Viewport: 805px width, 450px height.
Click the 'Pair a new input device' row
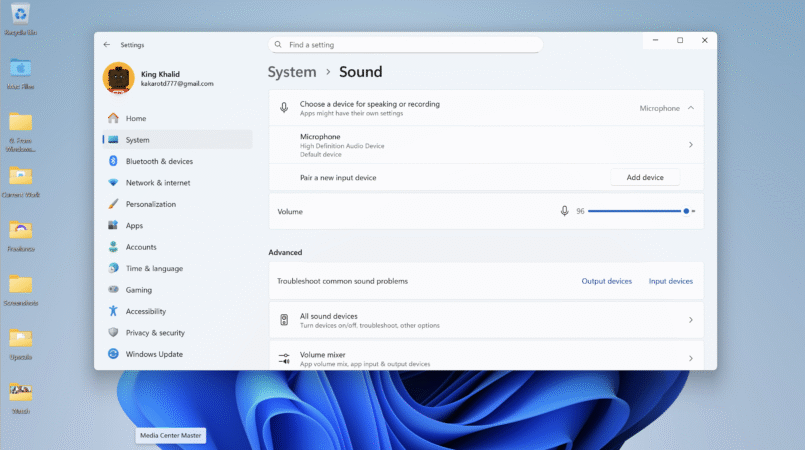[x=486, y=178]
